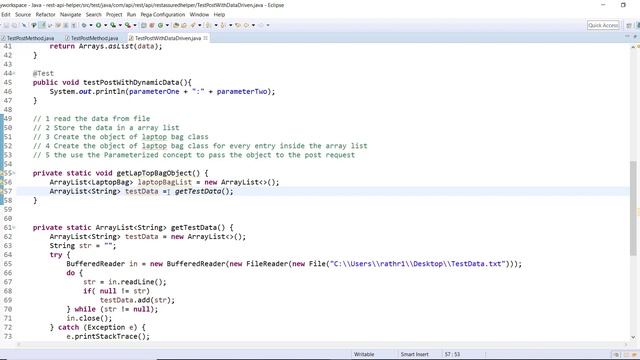Click the Next Annotation toolbar icon
Screen dimensions: 640x360
coord(208,25)
